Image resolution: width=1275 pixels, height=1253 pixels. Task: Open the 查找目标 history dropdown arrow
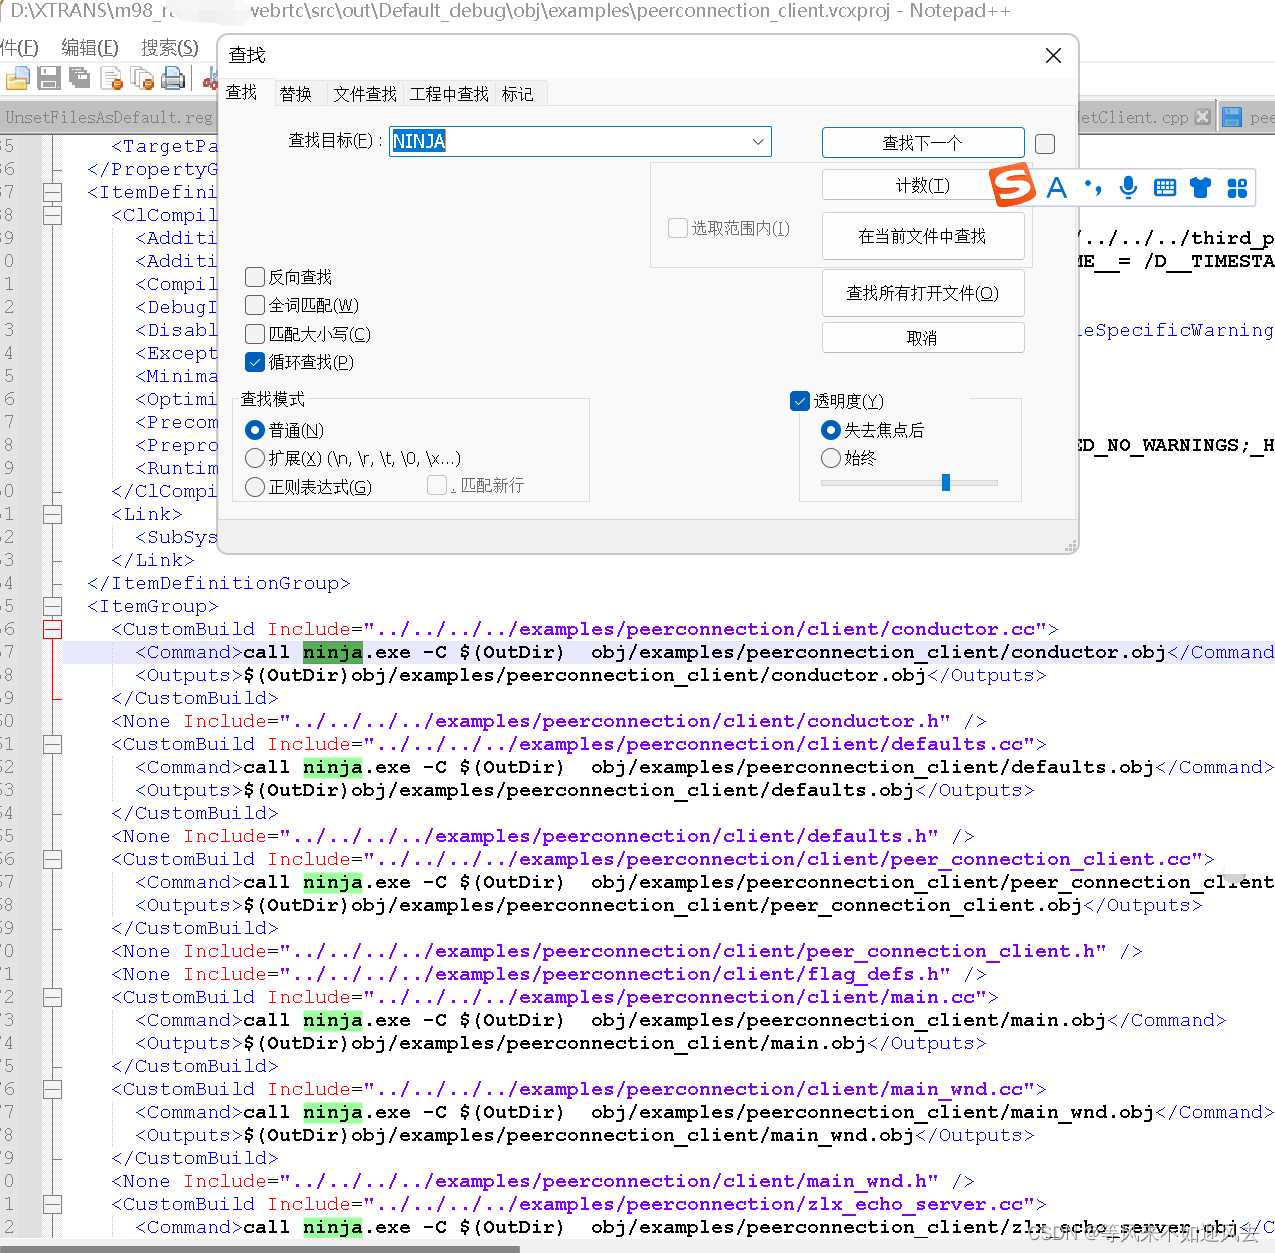758,142
